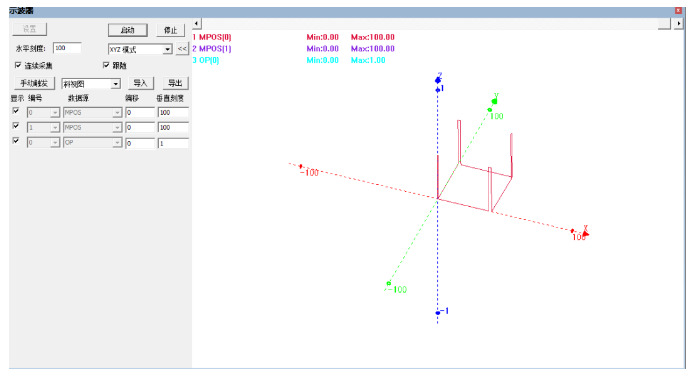Open the data source dropdown of the OP row
The height and width of the screenshot is (379, 693).
coord(92,143)
